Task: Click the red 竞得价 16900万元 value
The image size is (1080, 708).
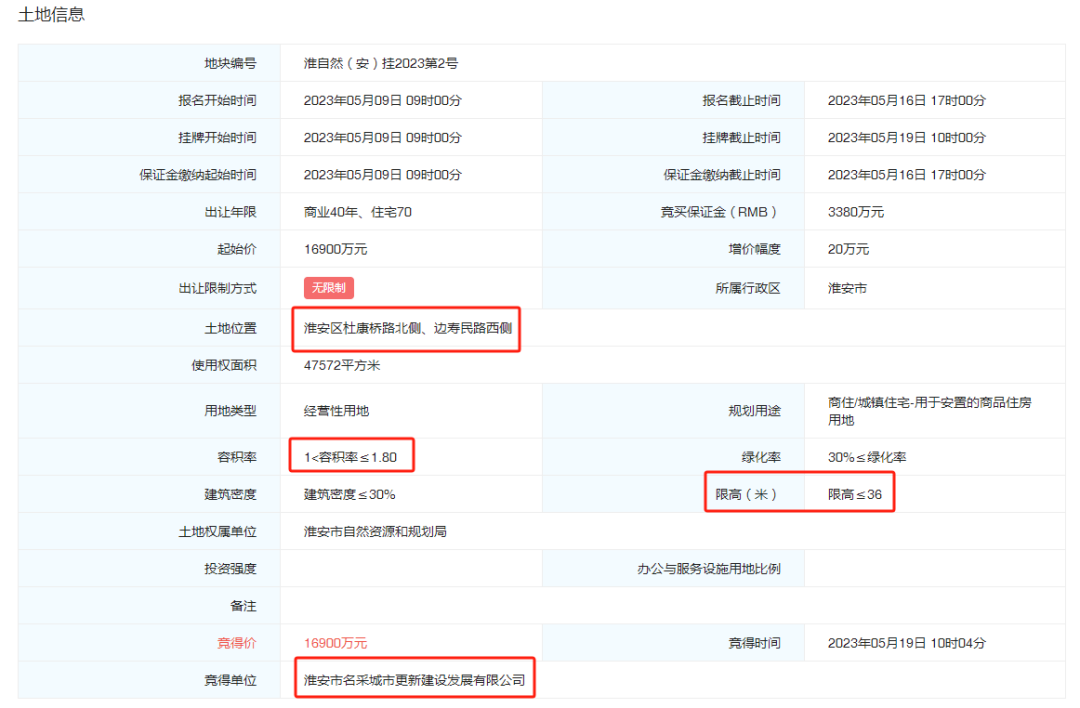Action: tap(335, 643)
